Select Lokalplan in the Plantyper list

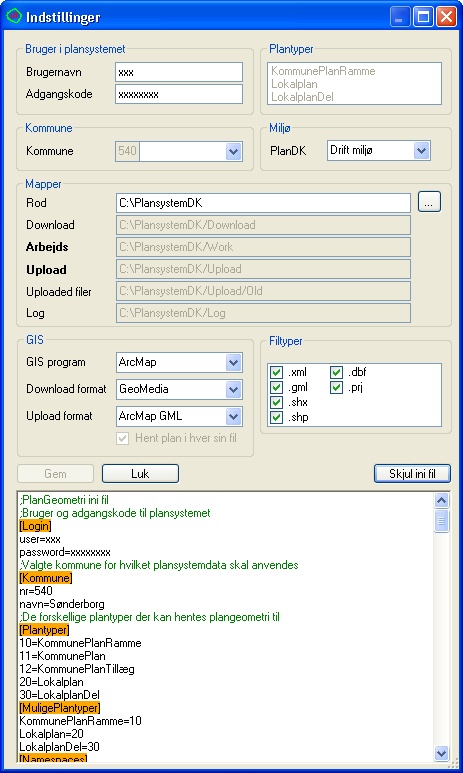coord(294,84)
